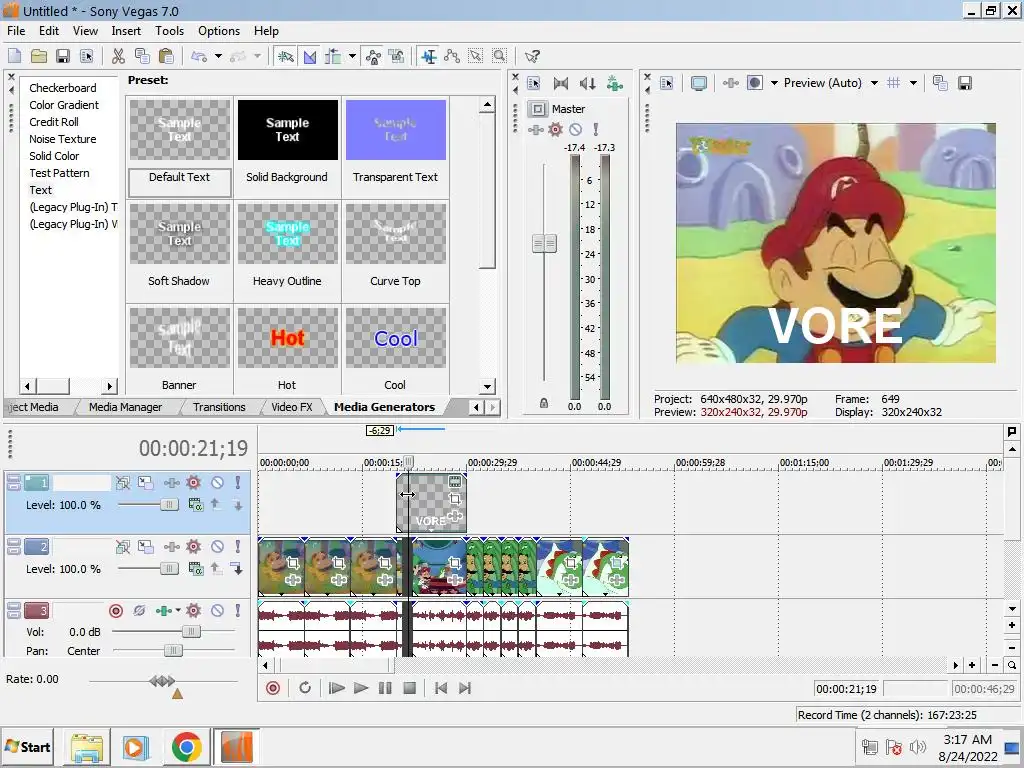Mute video track 1
This screenshot has width=1024, height=768.
[217, 483]
